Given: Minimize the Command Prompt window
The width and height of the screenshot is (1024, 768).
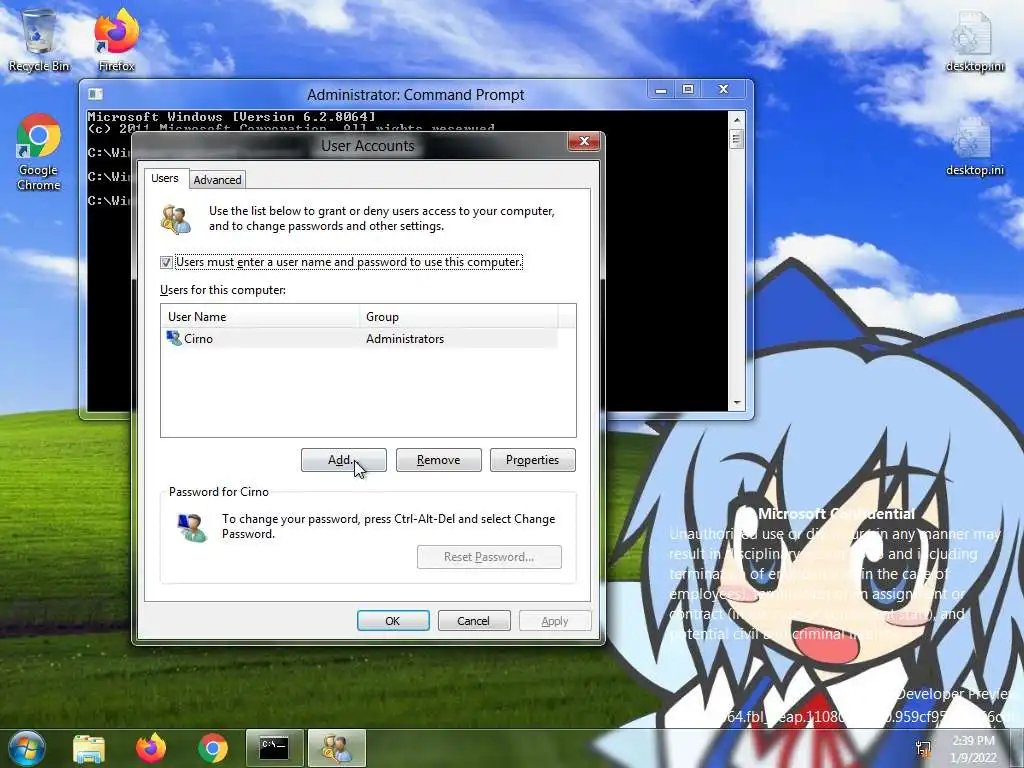Looking at the screenshot, I should [x=661, y=89].
